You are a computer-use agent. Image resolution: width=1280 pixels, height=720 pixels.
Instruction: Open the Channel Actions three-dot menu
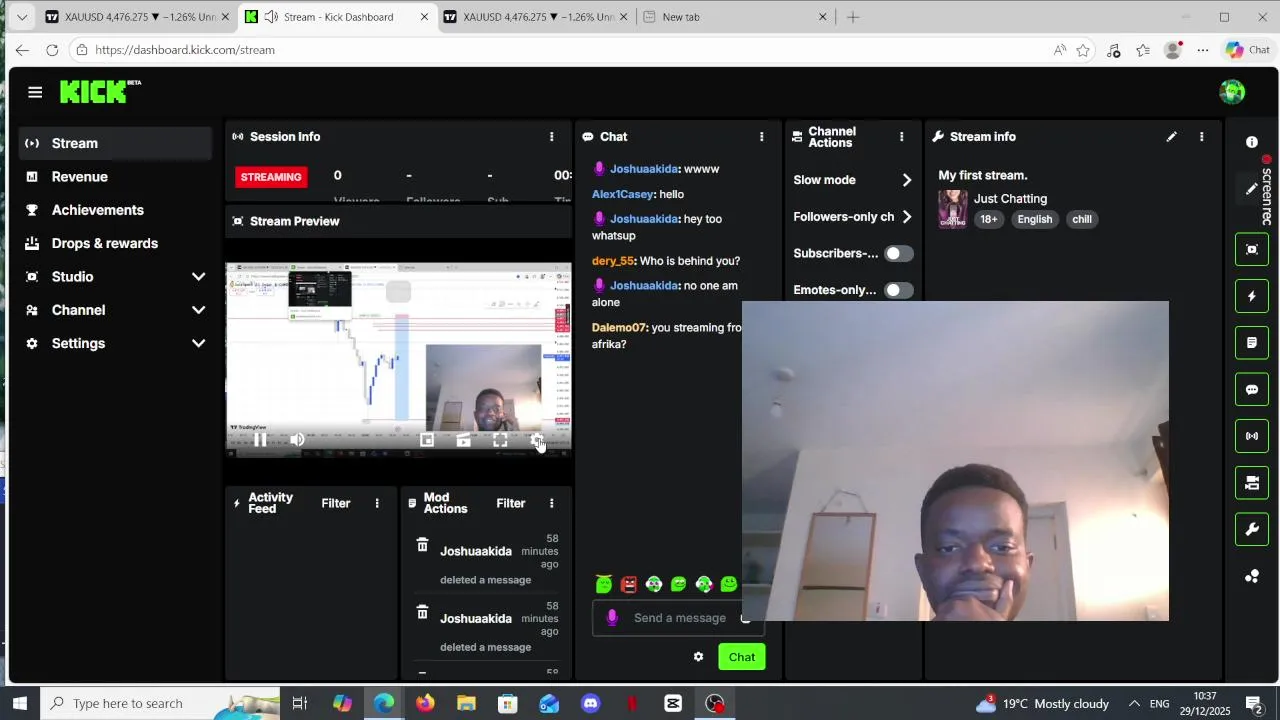click(901, 137)
